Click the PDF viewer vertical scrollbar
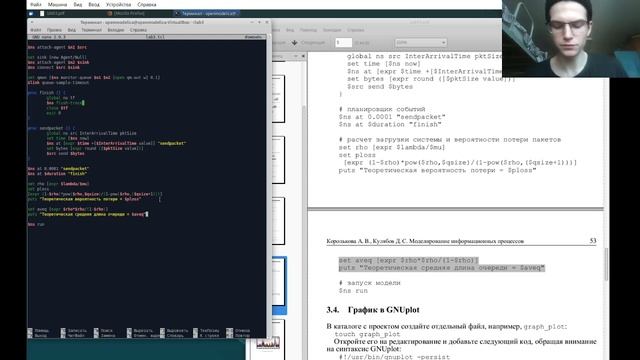640x360 pixels. tap(606, 264)
